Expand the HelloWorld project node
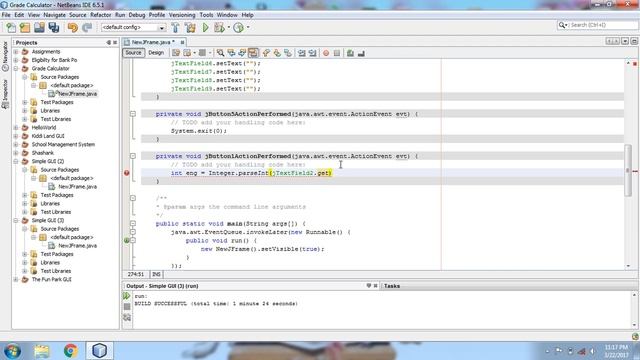This screenshot has width=640, height=360. click(x=16, y=128)
